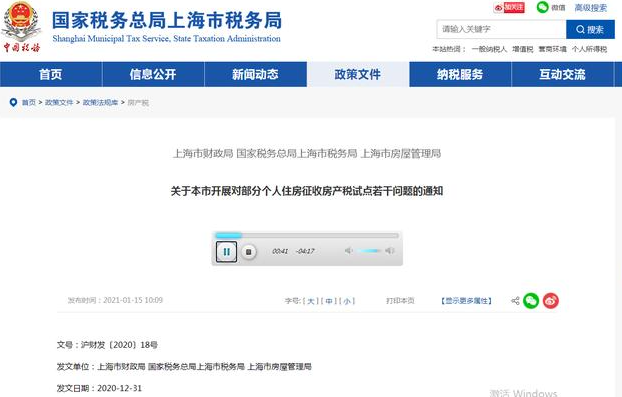Image resolution: width=622 pixels, height=397 pixels.
Task: Click the article title 关于本市开展对部分个人住房征收房产税
Action: (x=307, y=191)
